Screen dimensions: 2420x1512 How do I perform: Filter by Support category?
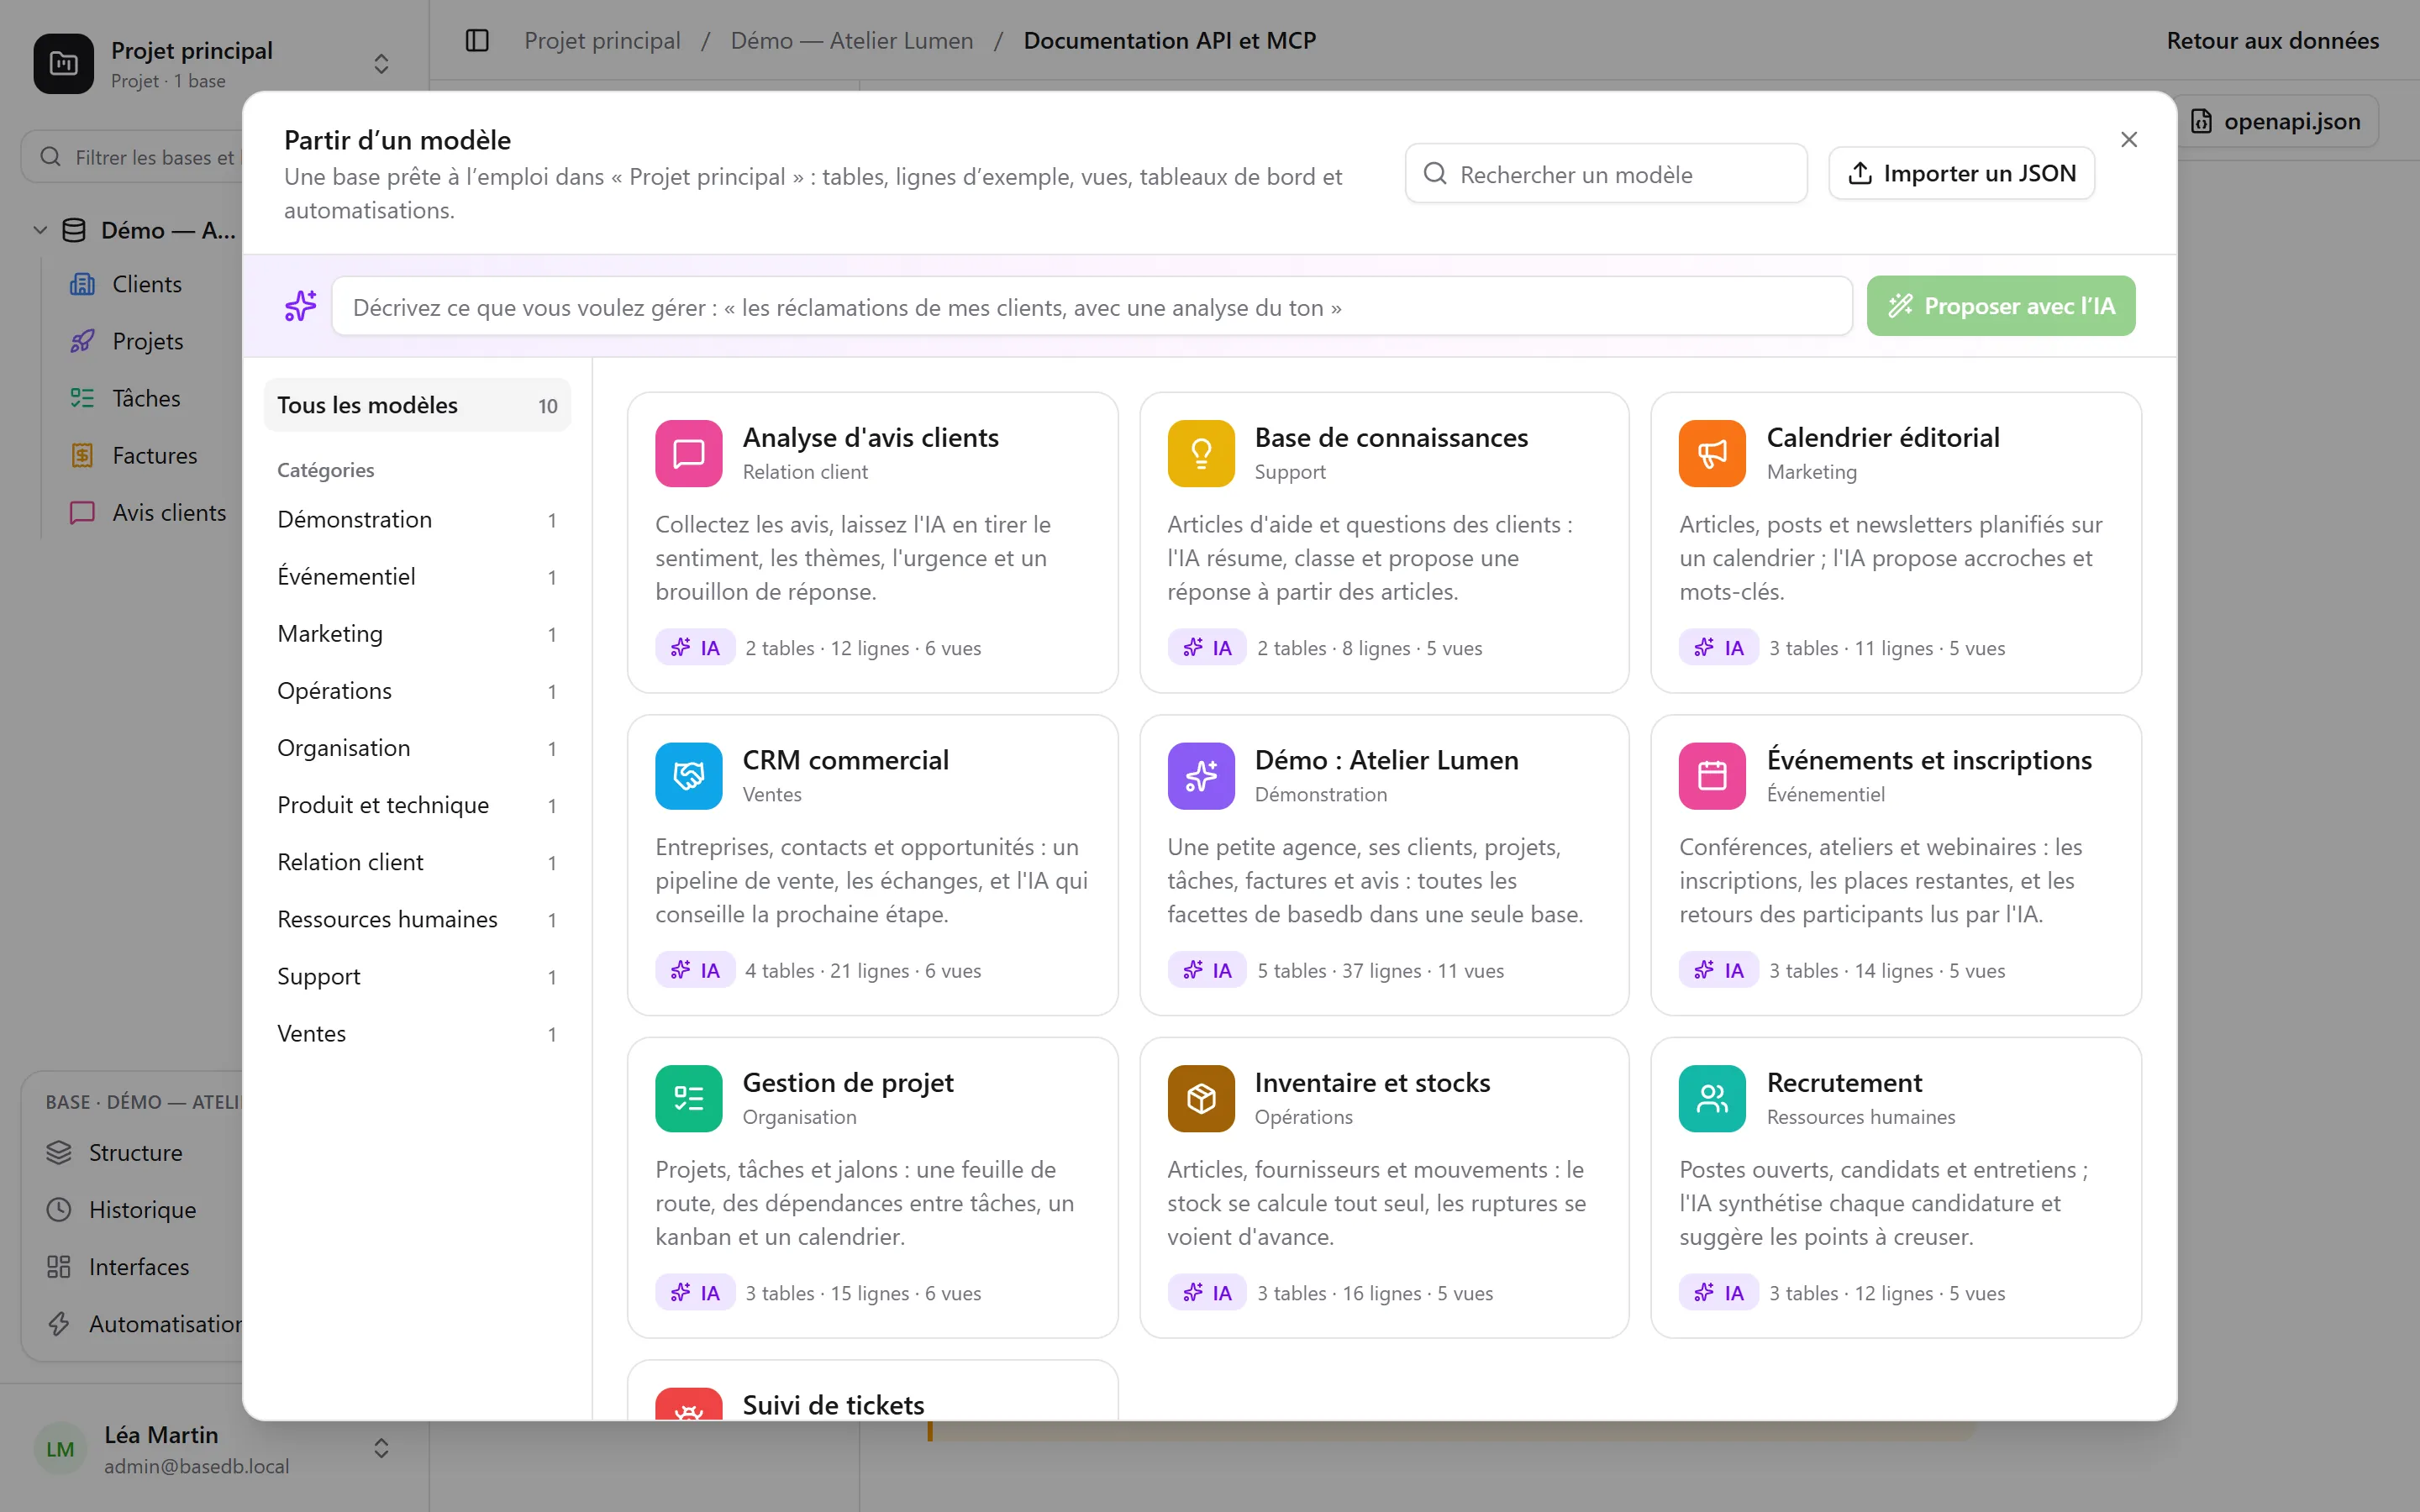(x=417, y=976)
